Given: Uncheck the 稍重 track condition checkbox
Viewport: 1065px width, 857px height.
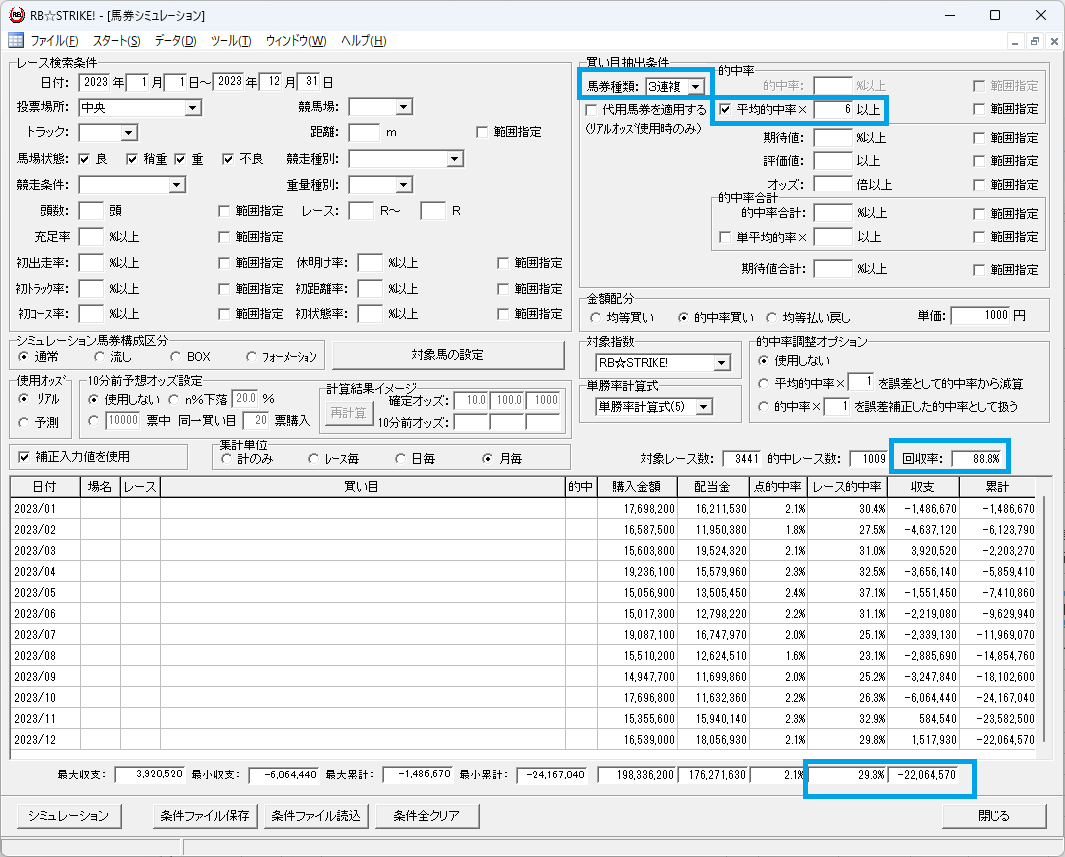Looking at the screenshot, I should [132, 159].
